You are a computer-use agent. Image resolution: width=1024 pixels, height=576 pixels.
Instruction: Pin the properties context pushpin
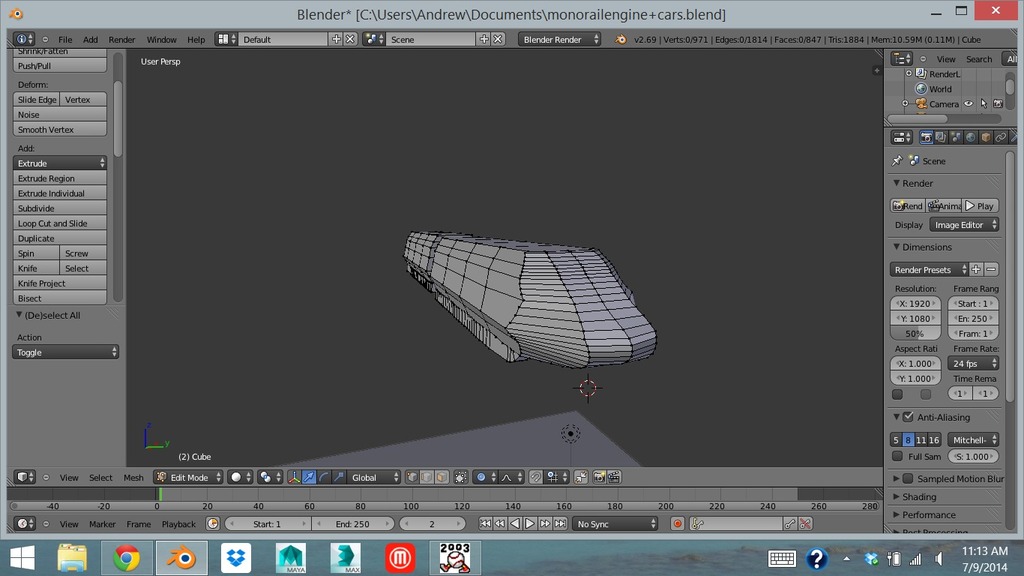coord(897,161)
